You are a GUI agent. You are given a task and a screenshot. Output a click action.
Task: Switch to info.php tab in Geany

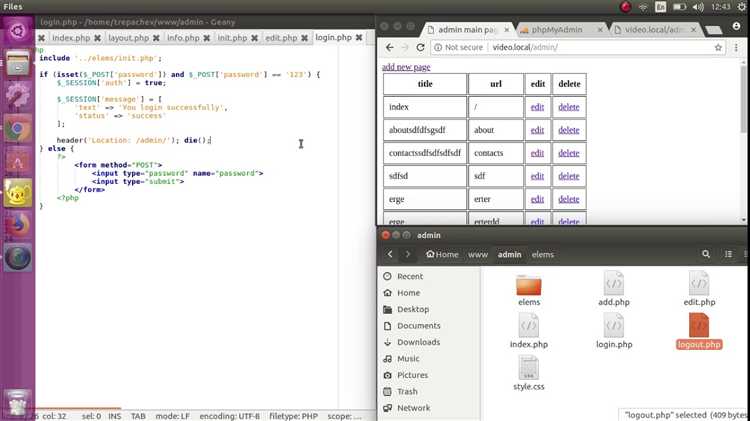point(183,38)
